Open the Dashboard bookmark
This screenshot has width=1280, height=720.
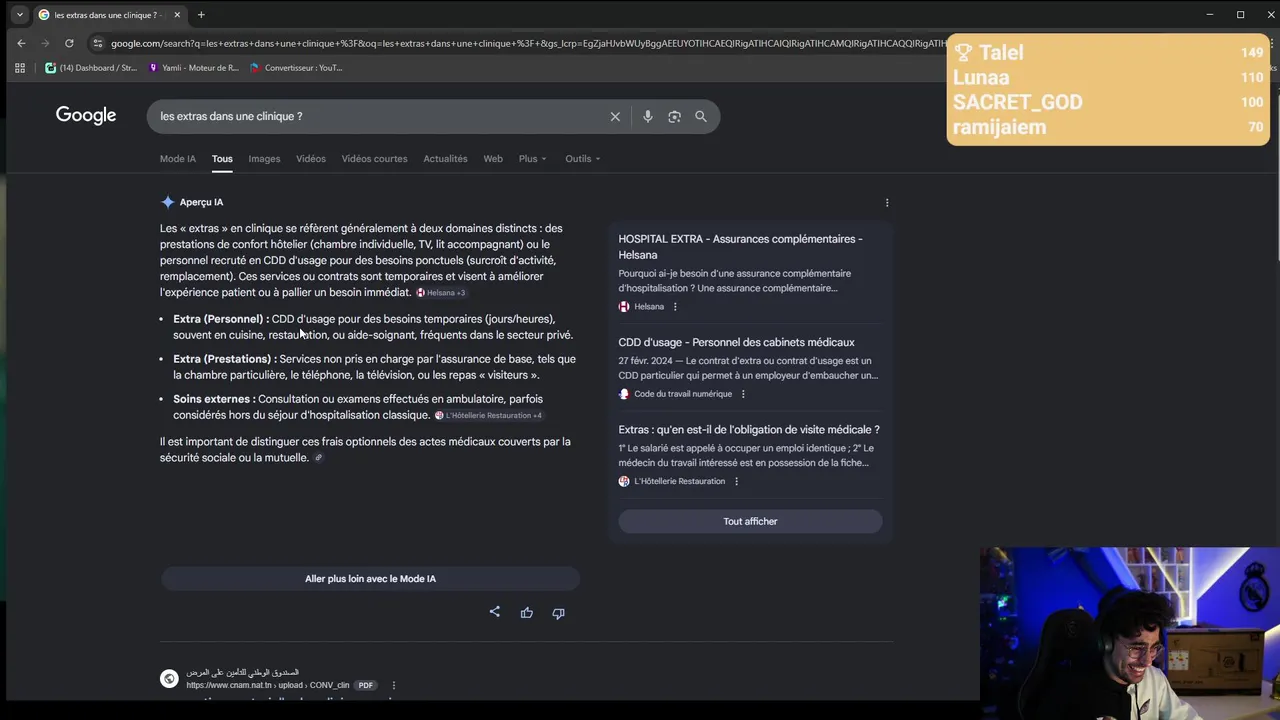(x=91, y=68)
